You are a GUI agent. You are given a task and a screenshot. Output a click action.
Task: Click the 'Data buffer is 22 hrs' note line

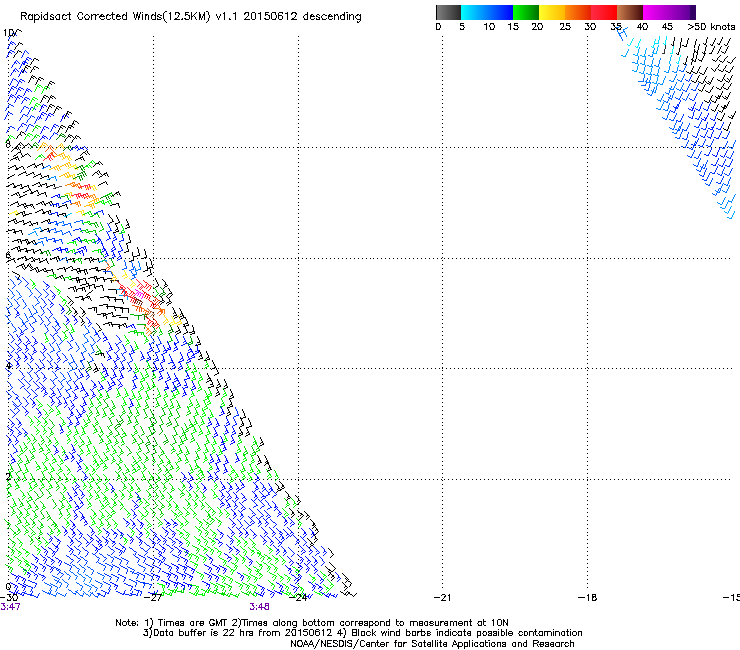pyautogui.click(x=362, y=633)
